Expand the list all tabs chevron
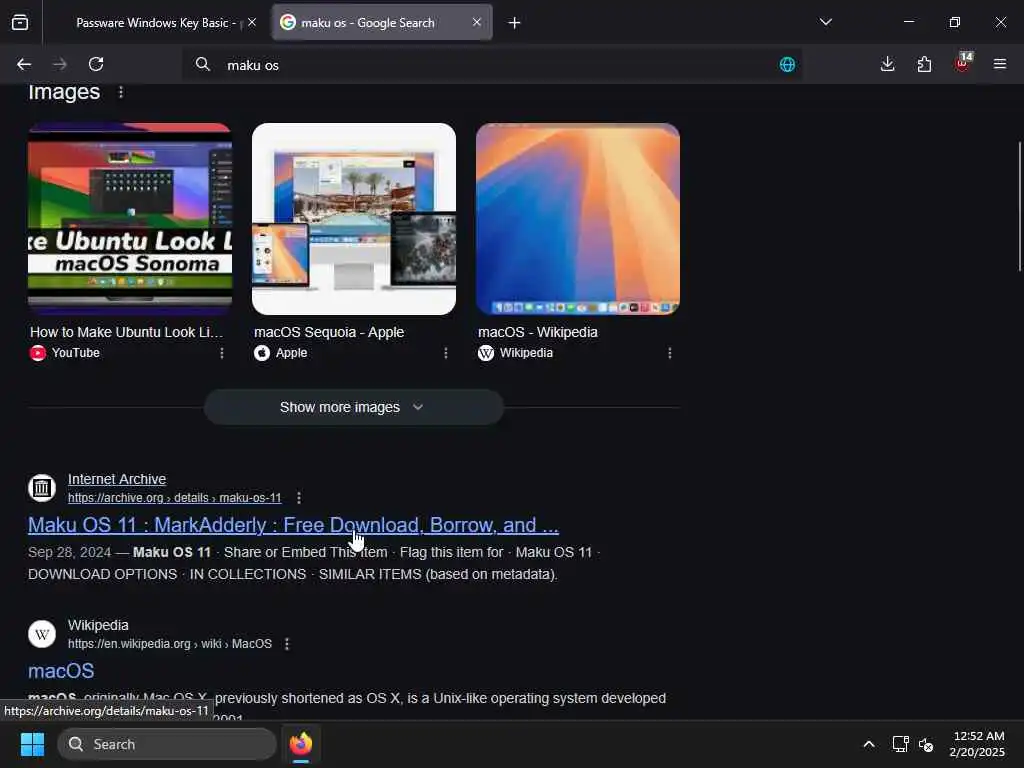 [x=825, y=22]
